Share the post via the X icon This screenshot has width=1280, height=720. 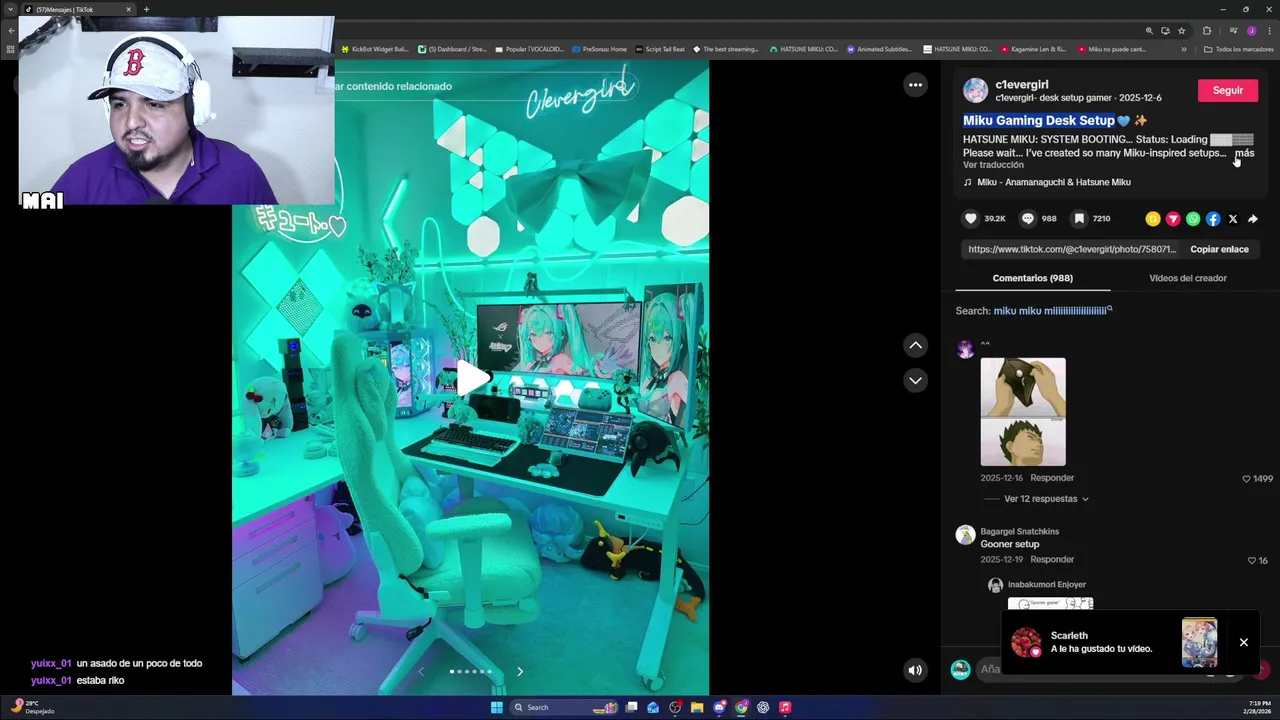pyautogui.click(x=1232, y=218)
